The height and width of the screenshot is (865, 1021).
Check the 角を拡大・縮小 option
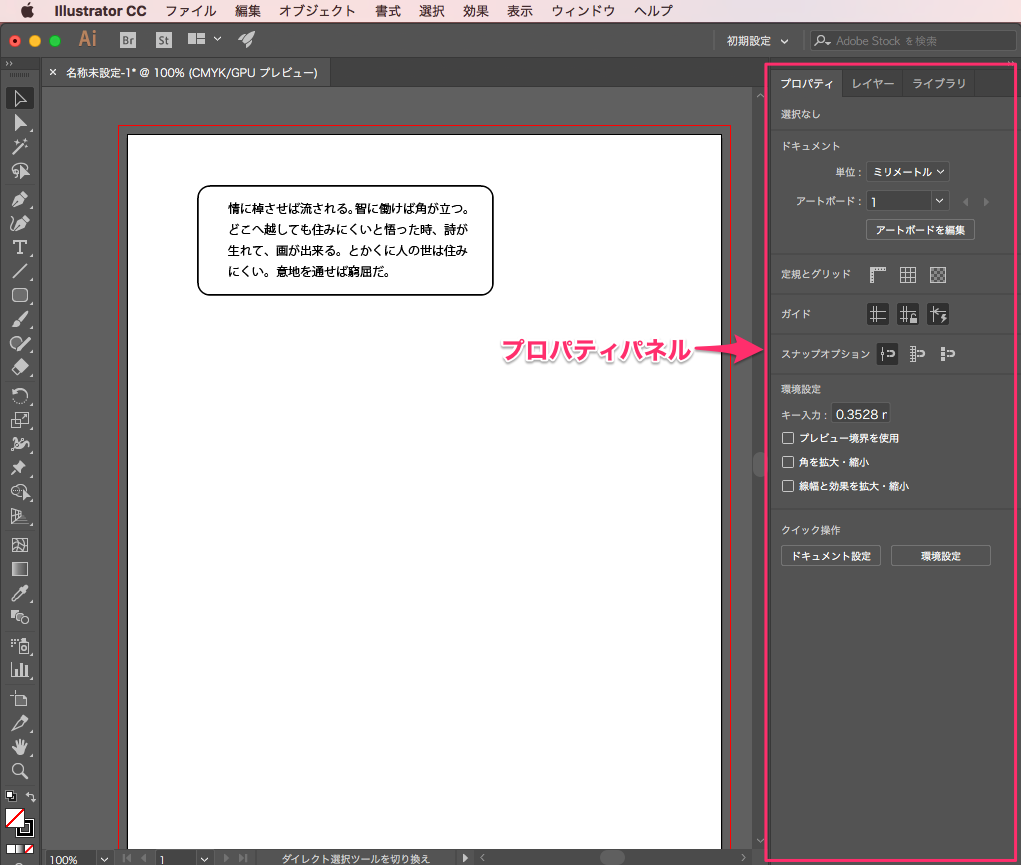pyautogui.click(x=788, y=462)
